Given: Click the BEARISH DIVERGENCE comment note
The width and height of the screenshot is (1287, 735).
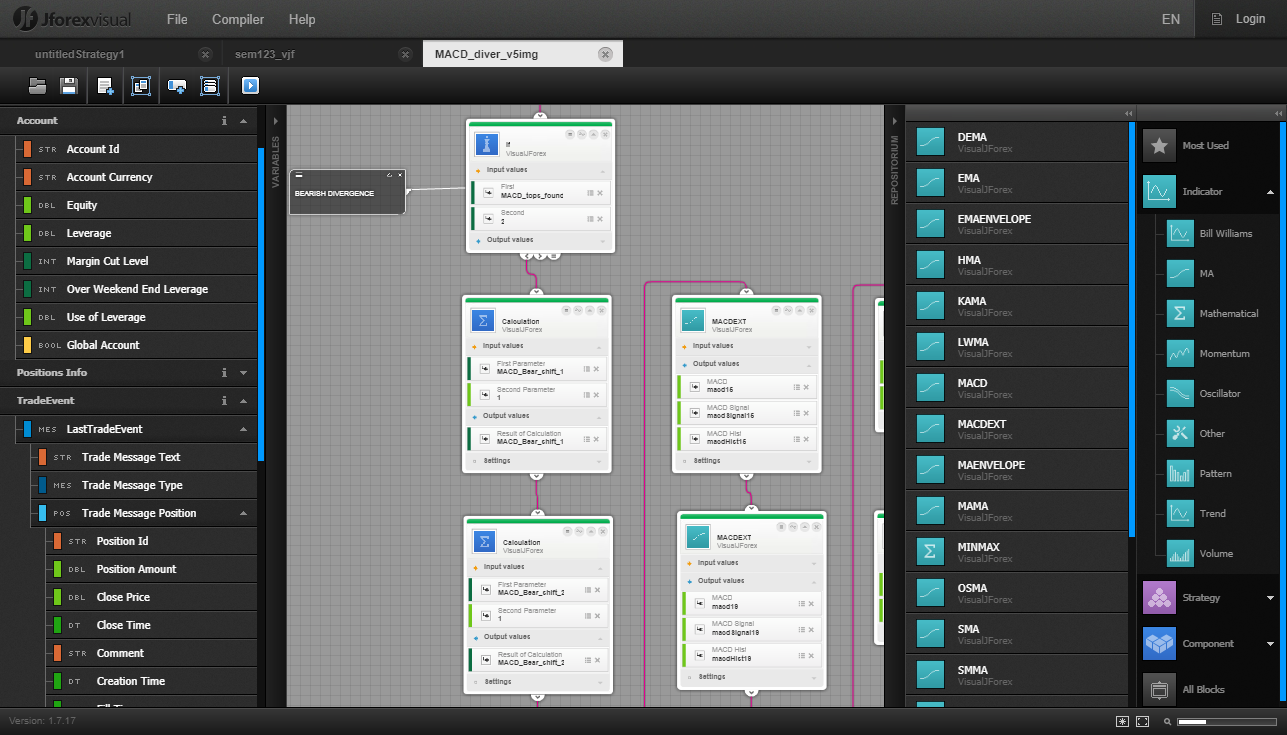Looking at the screenshot, I should pyautogui.click(x=347, y=193).
